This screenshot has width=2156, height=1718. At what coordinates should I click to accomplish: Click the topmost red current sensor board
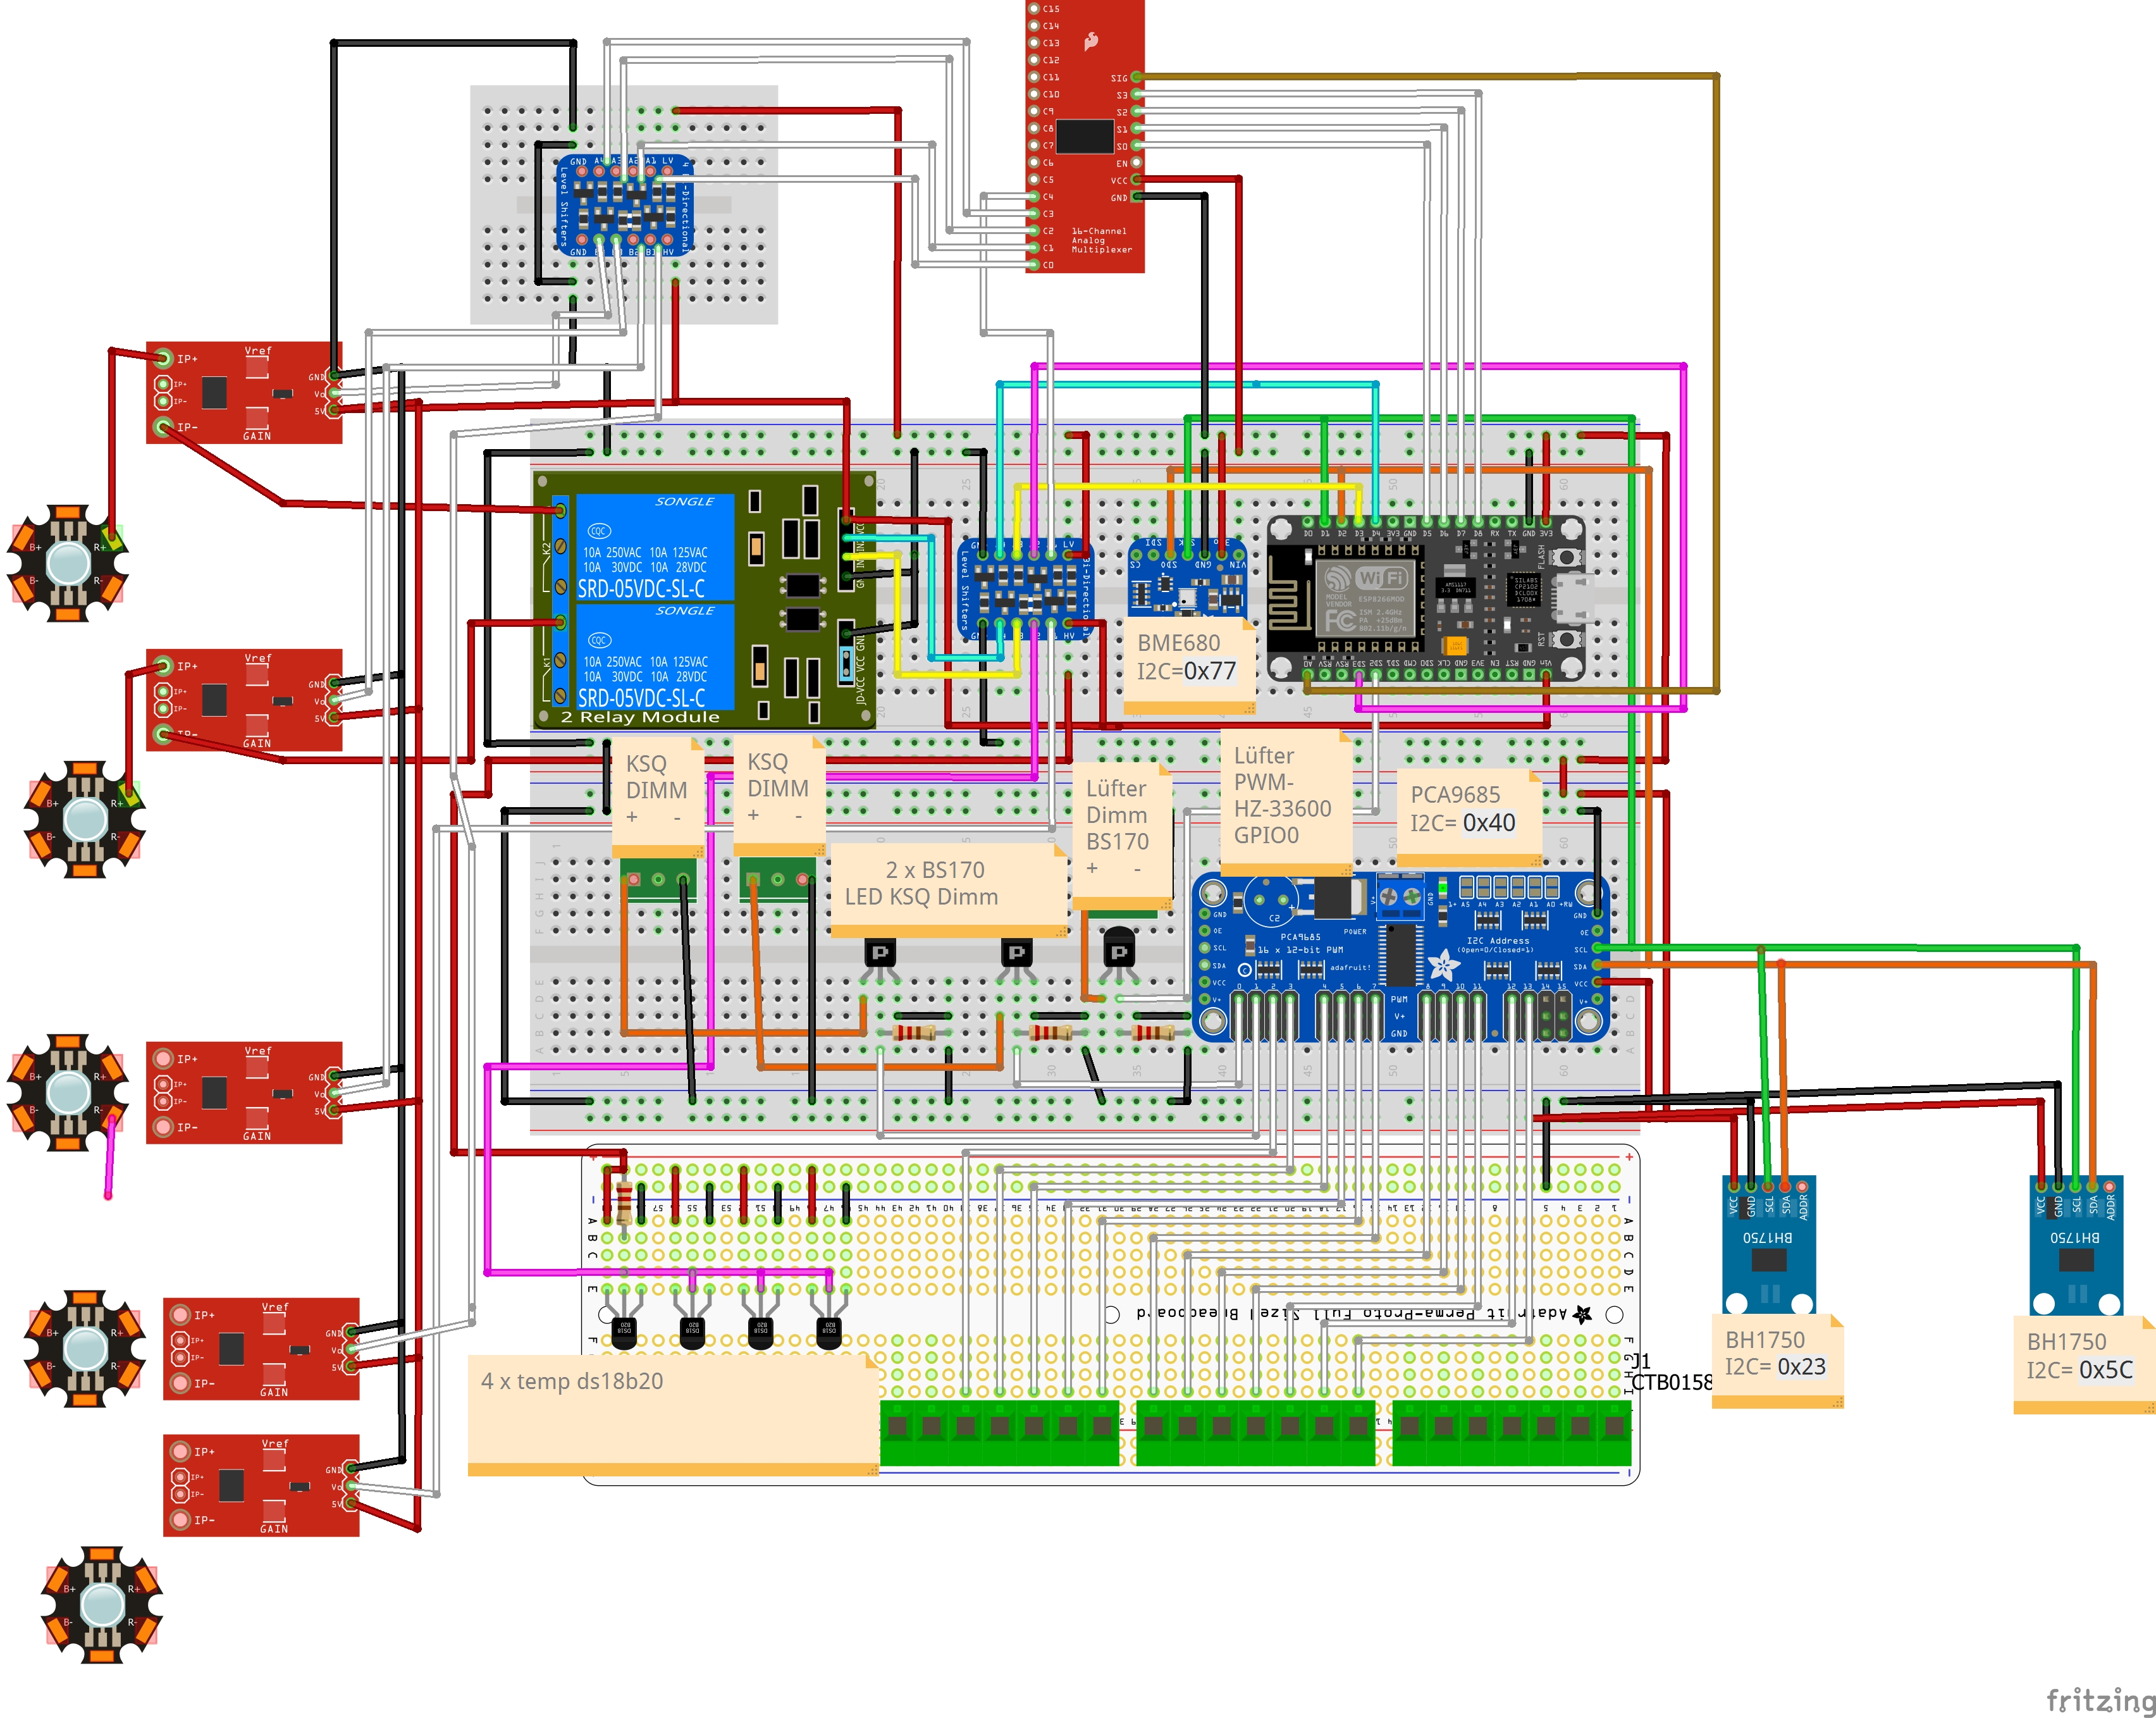point(244,393)
